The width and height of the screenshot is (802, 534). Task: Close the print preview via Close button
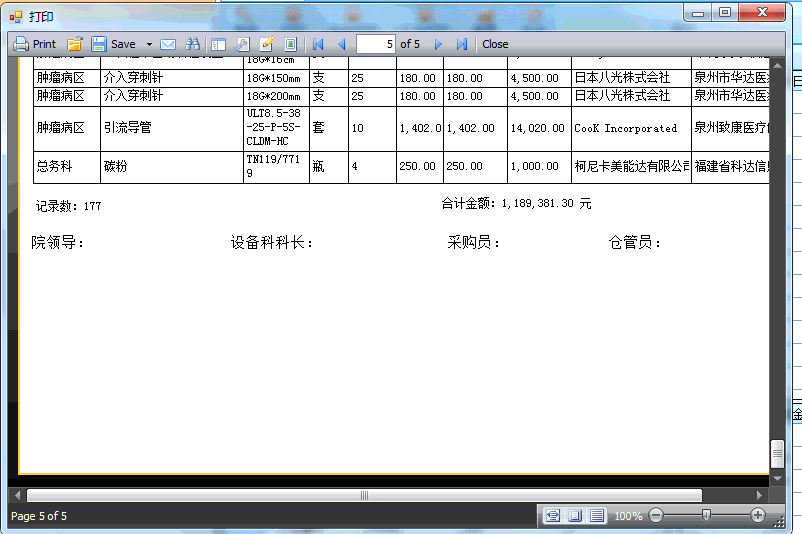(x=495, y=44)
